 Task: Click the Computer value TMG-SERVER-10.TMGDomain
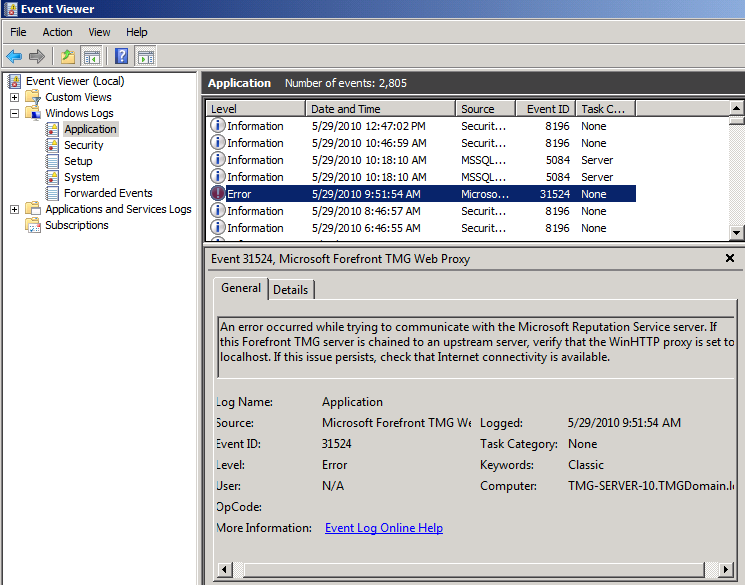click(x=651, y=486)
